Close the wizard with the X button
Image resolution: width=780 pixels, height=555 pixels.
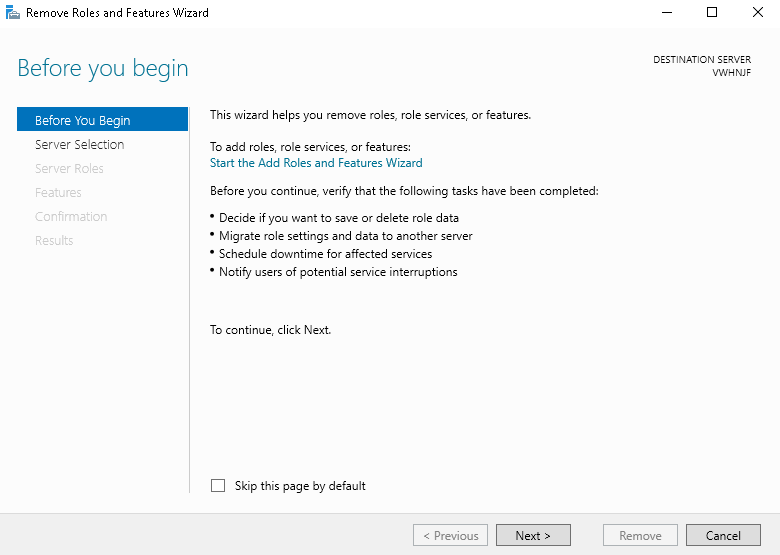click(x=757, y=13)
